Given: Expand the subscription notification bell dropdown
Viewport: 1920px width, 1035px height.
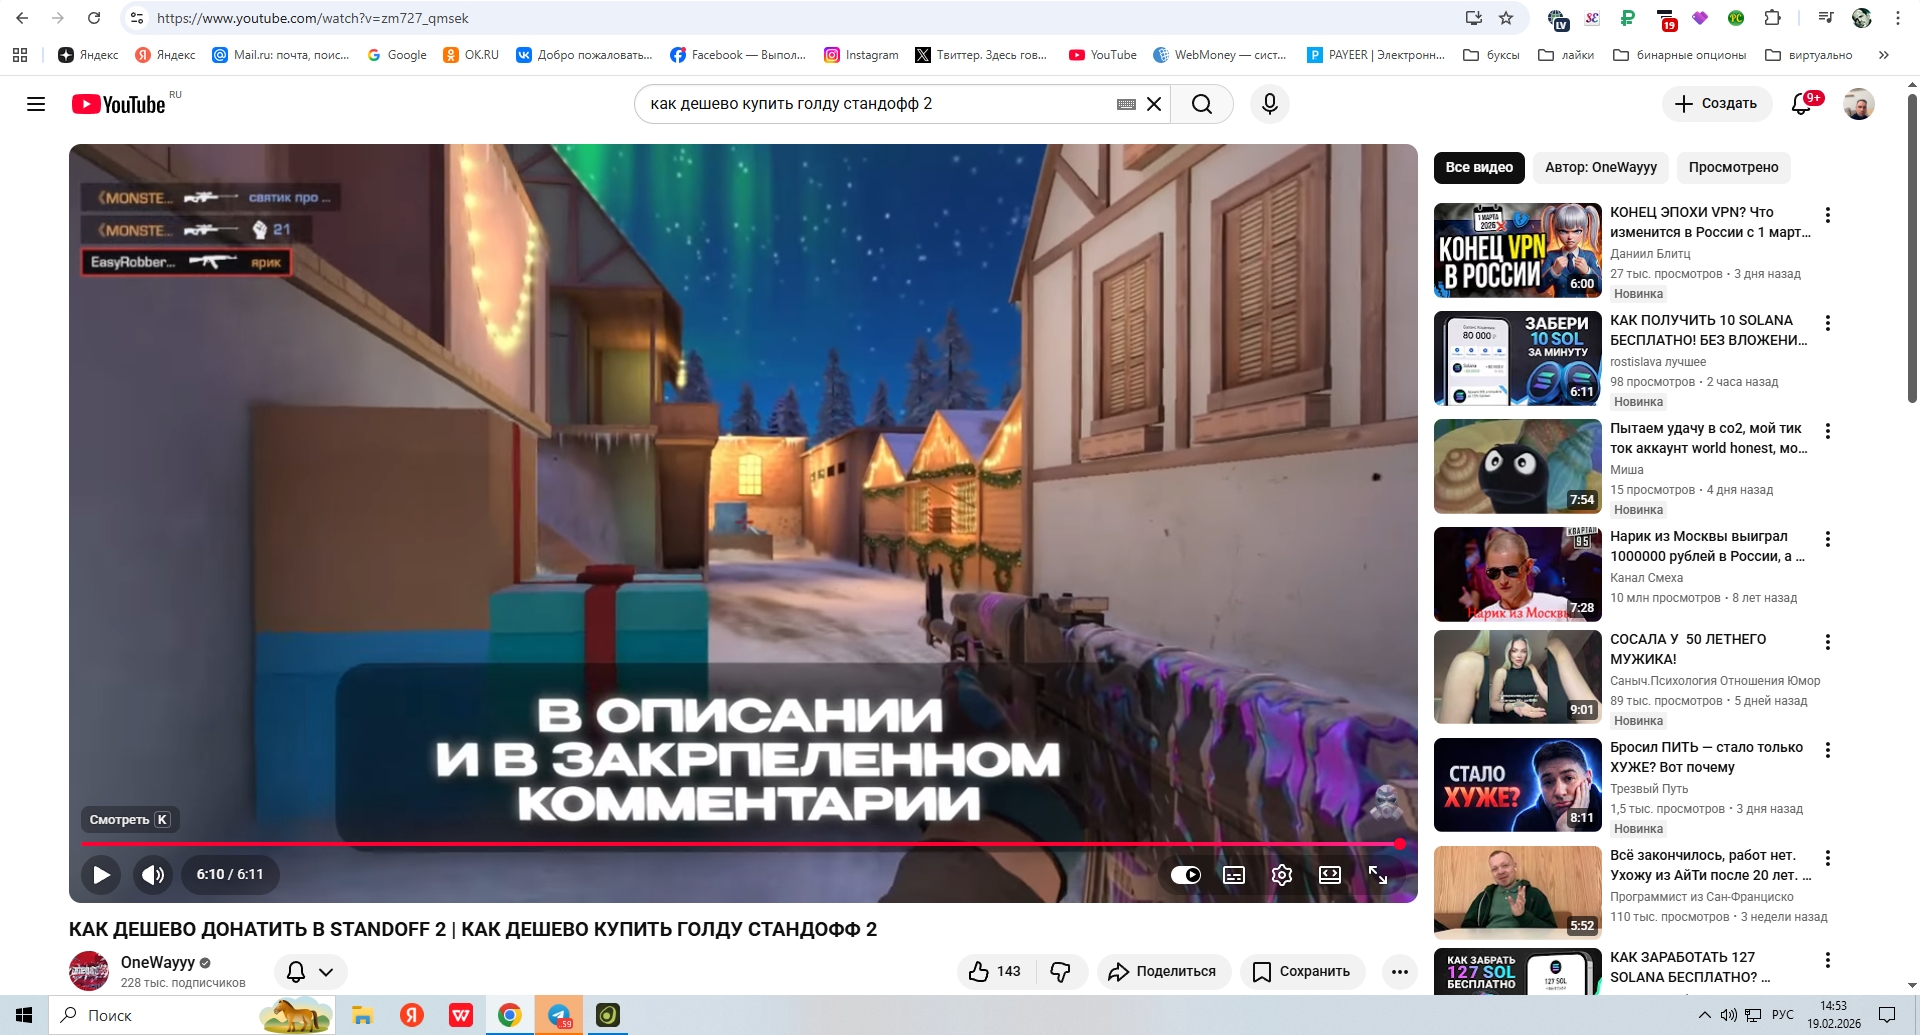Looking at the screenshot, I should [311, 971].
